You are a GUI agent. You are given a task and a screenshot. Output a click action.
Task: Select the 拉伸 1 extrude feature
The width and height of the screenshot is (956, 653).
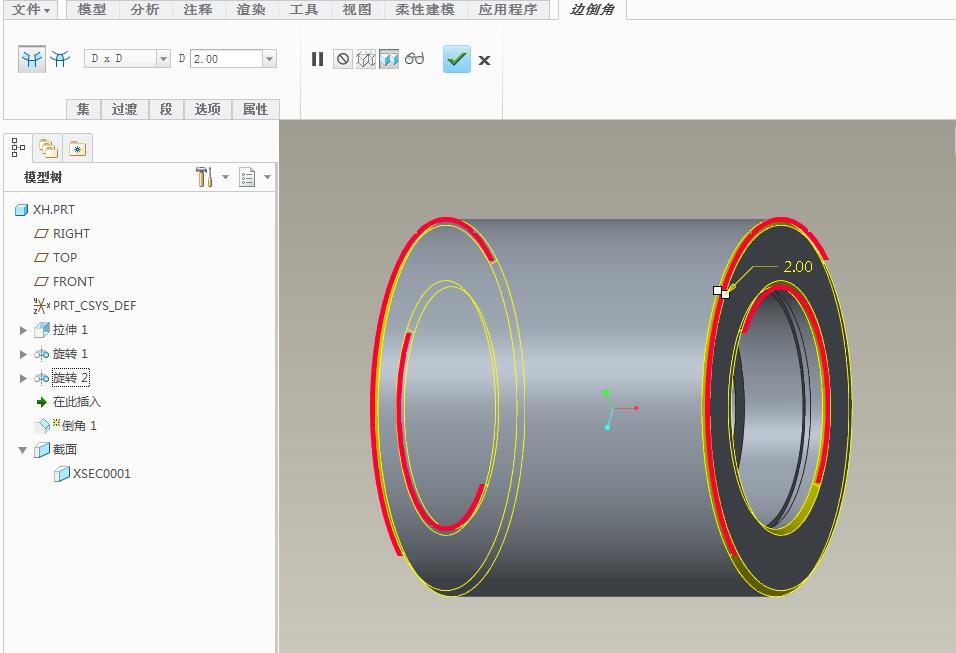[x=70, y=330]
